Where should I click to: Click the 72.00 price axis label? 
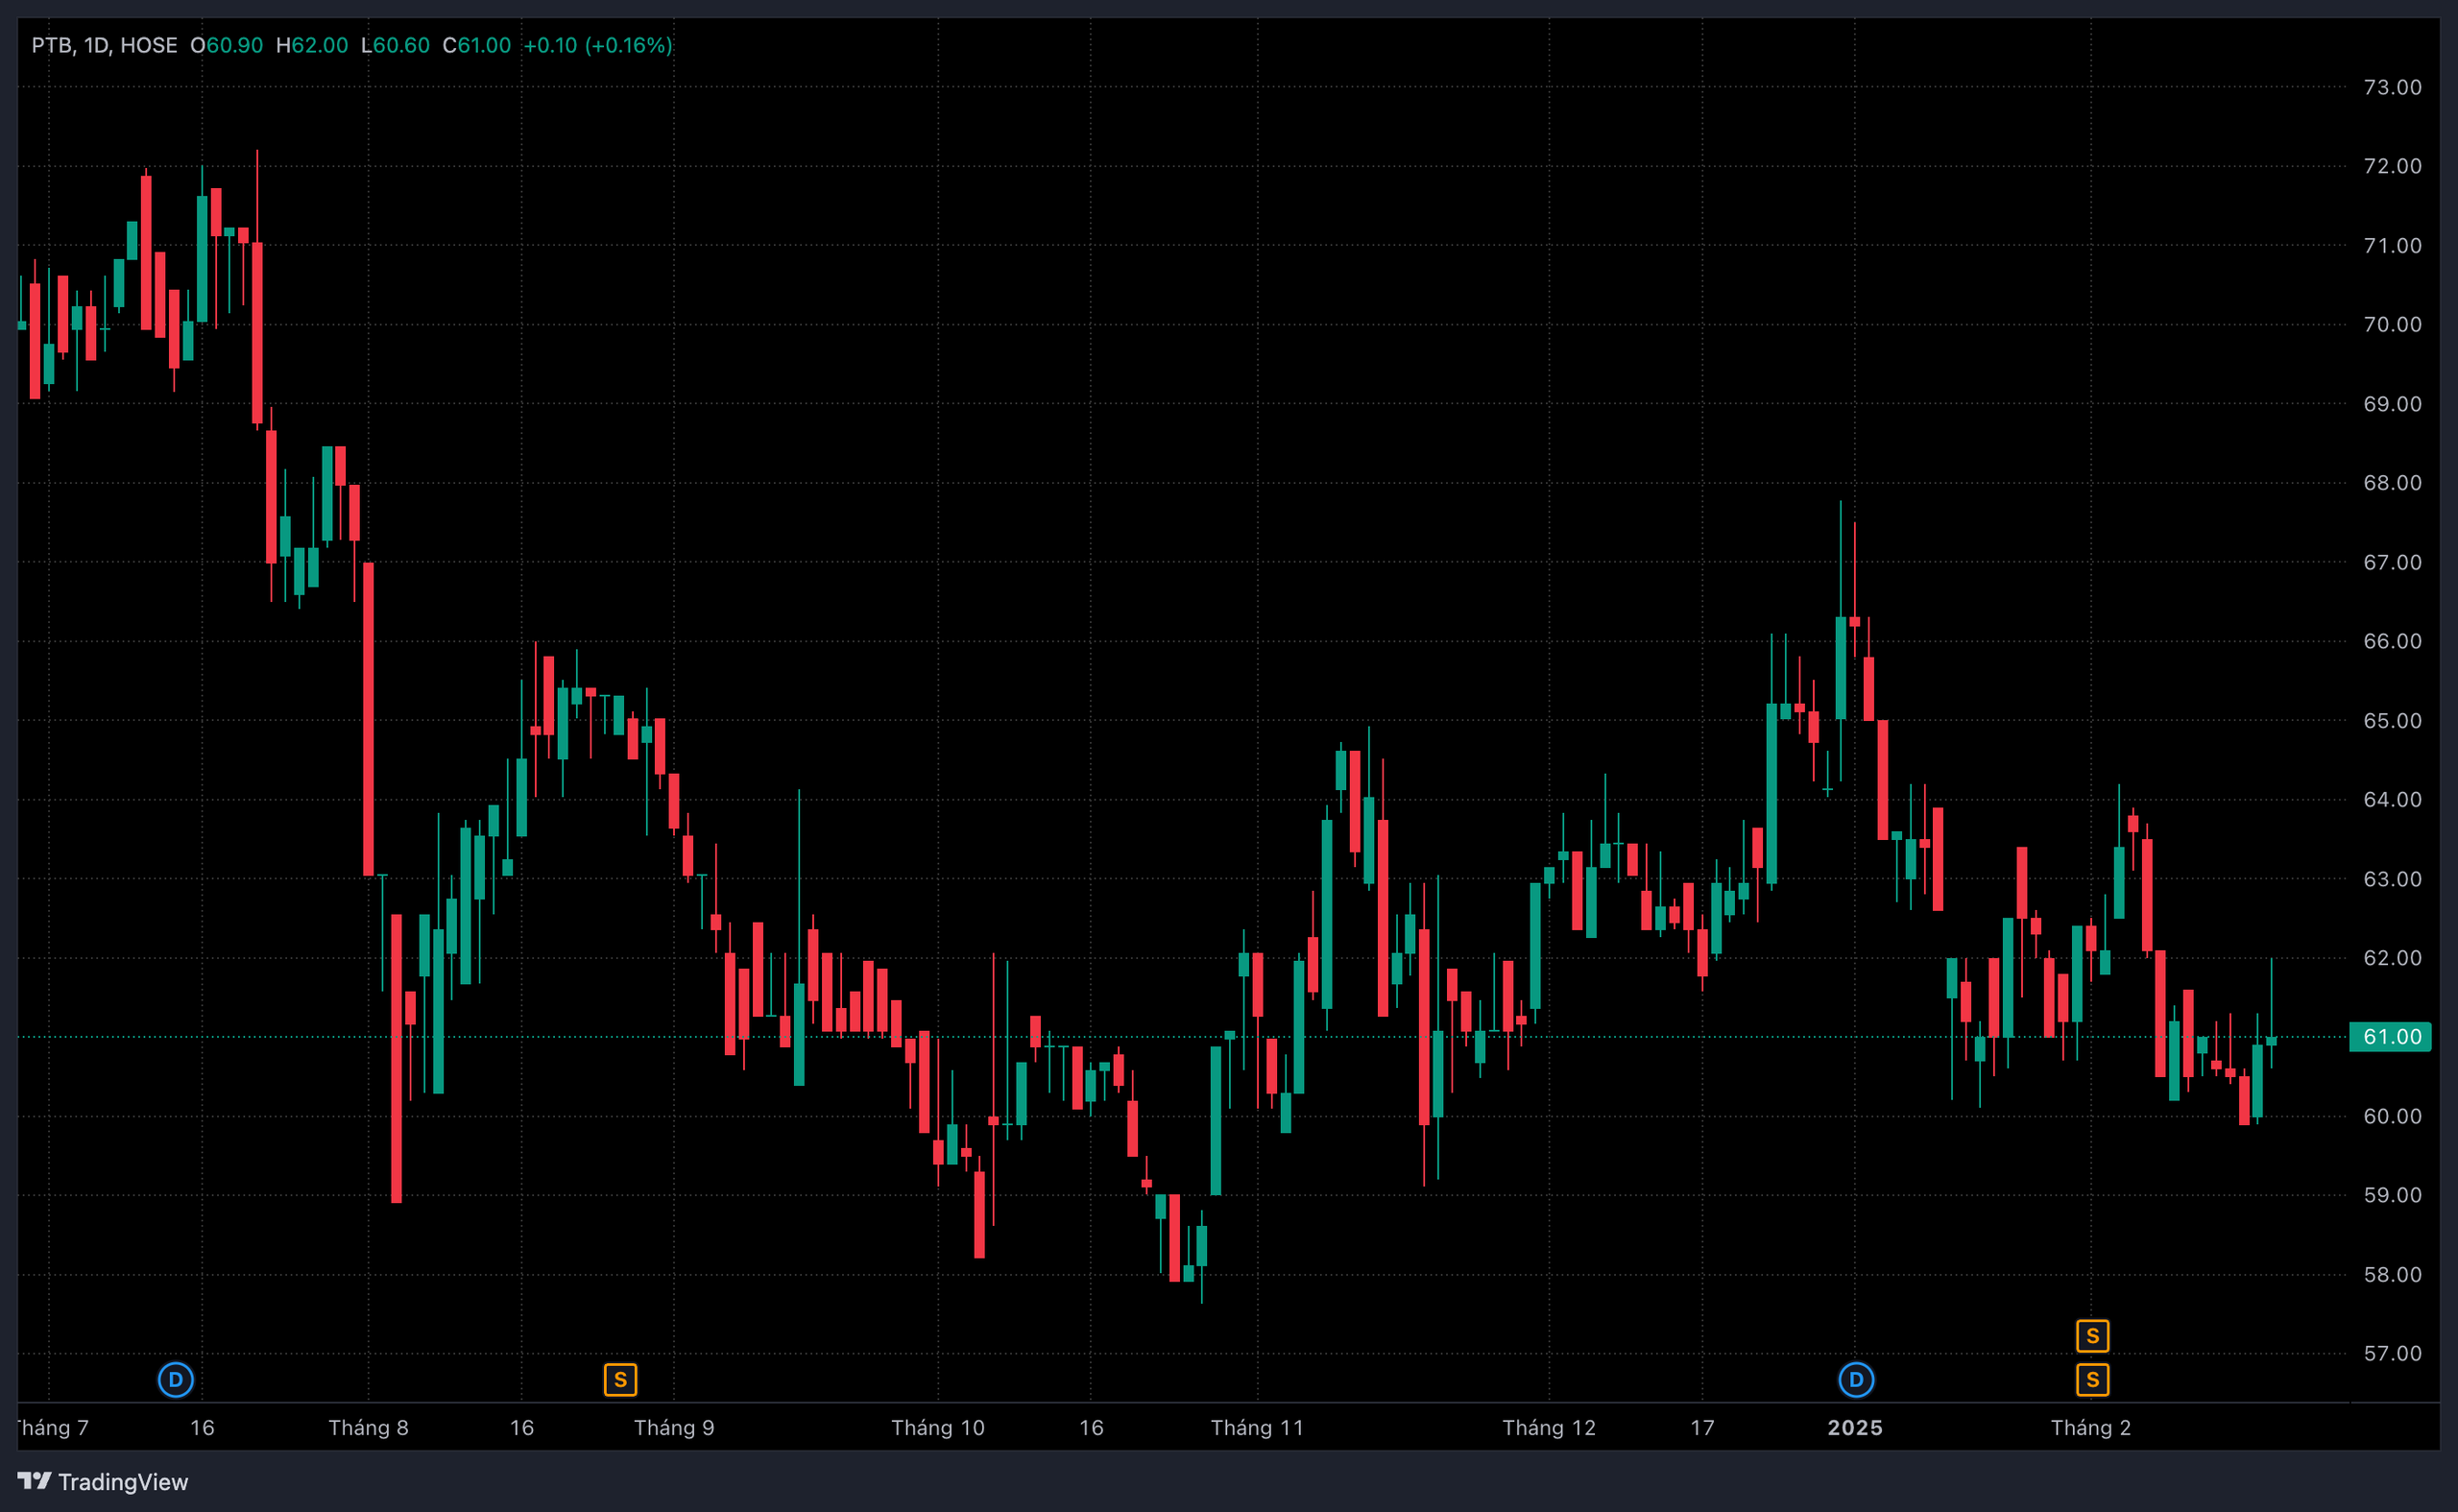pyautogui.click(x=2392, y=166)
